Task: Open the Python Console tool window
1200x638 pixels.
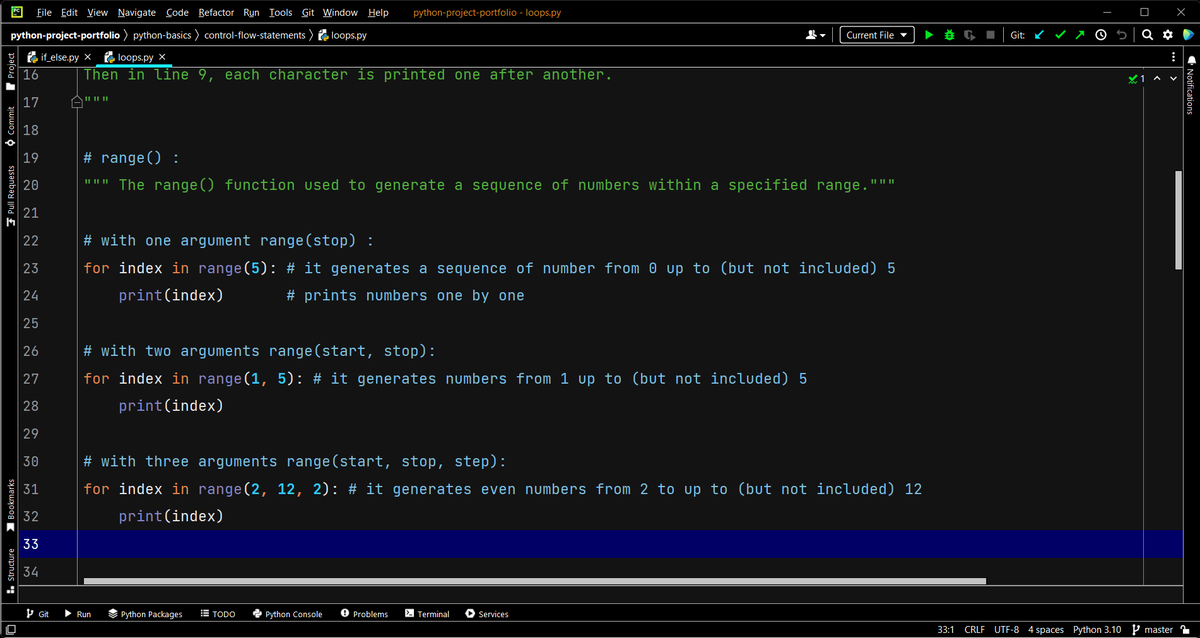Action: pos(287,614)
